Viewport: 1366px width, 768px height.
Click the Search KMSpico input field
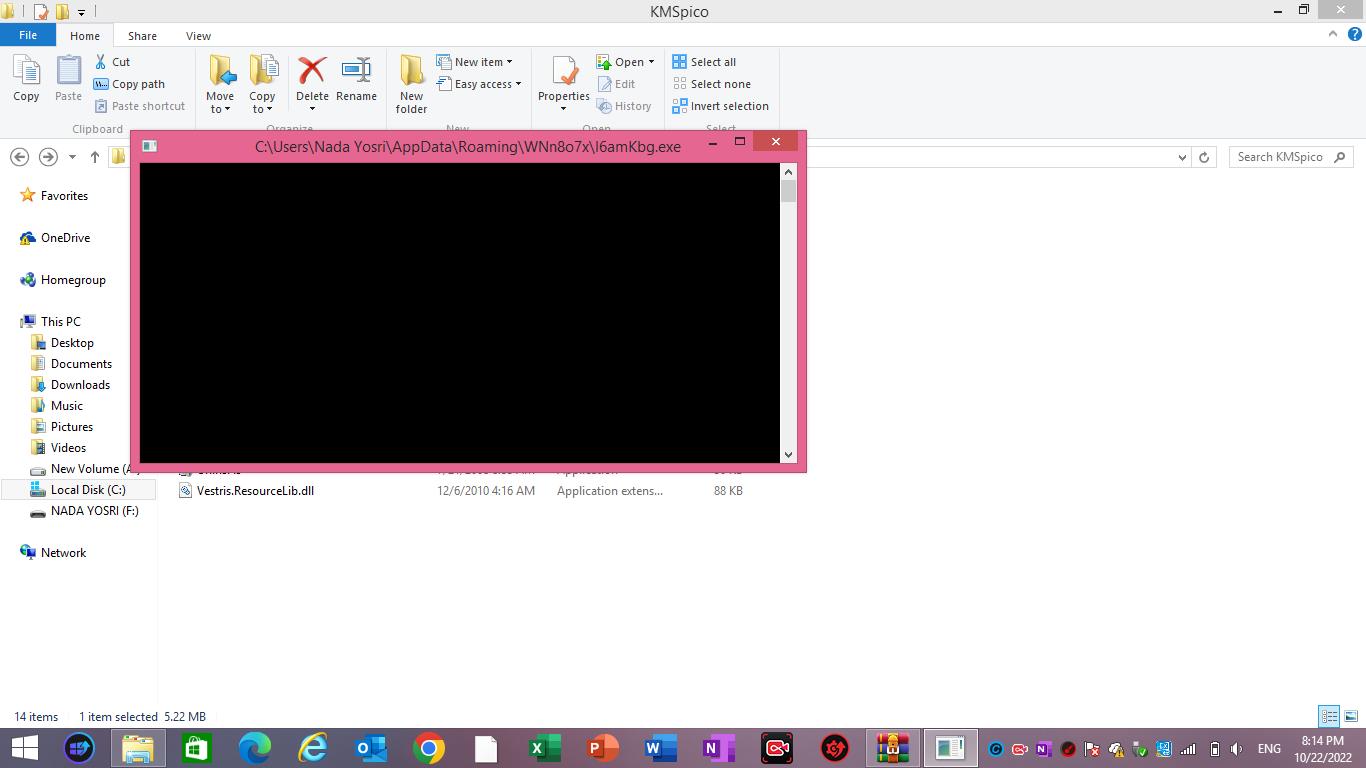(x=1280, y=157)
